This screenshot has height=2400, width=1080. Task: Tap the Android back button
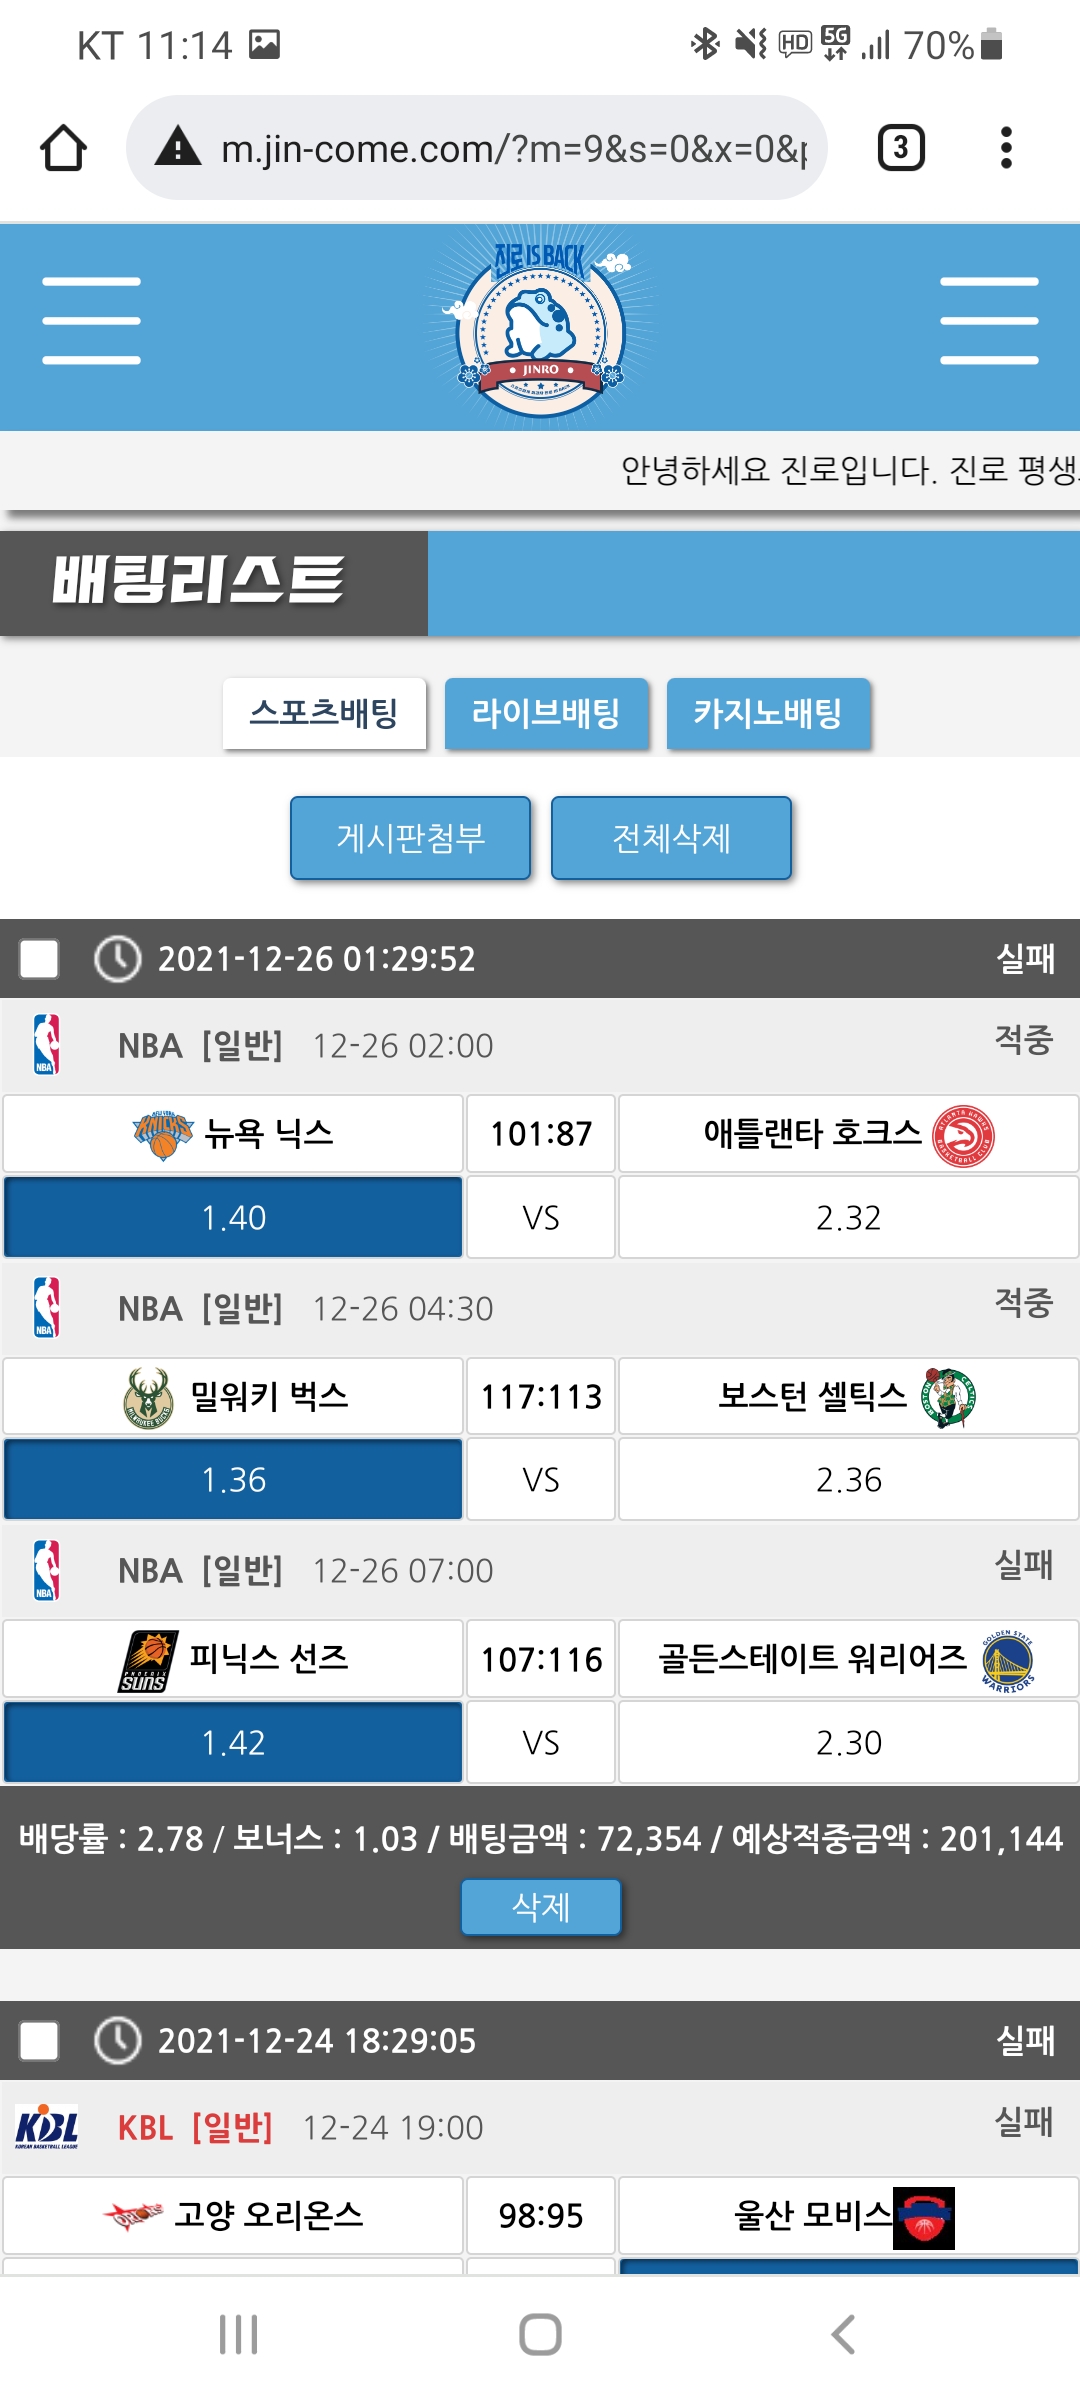(x=843, y=2335)
